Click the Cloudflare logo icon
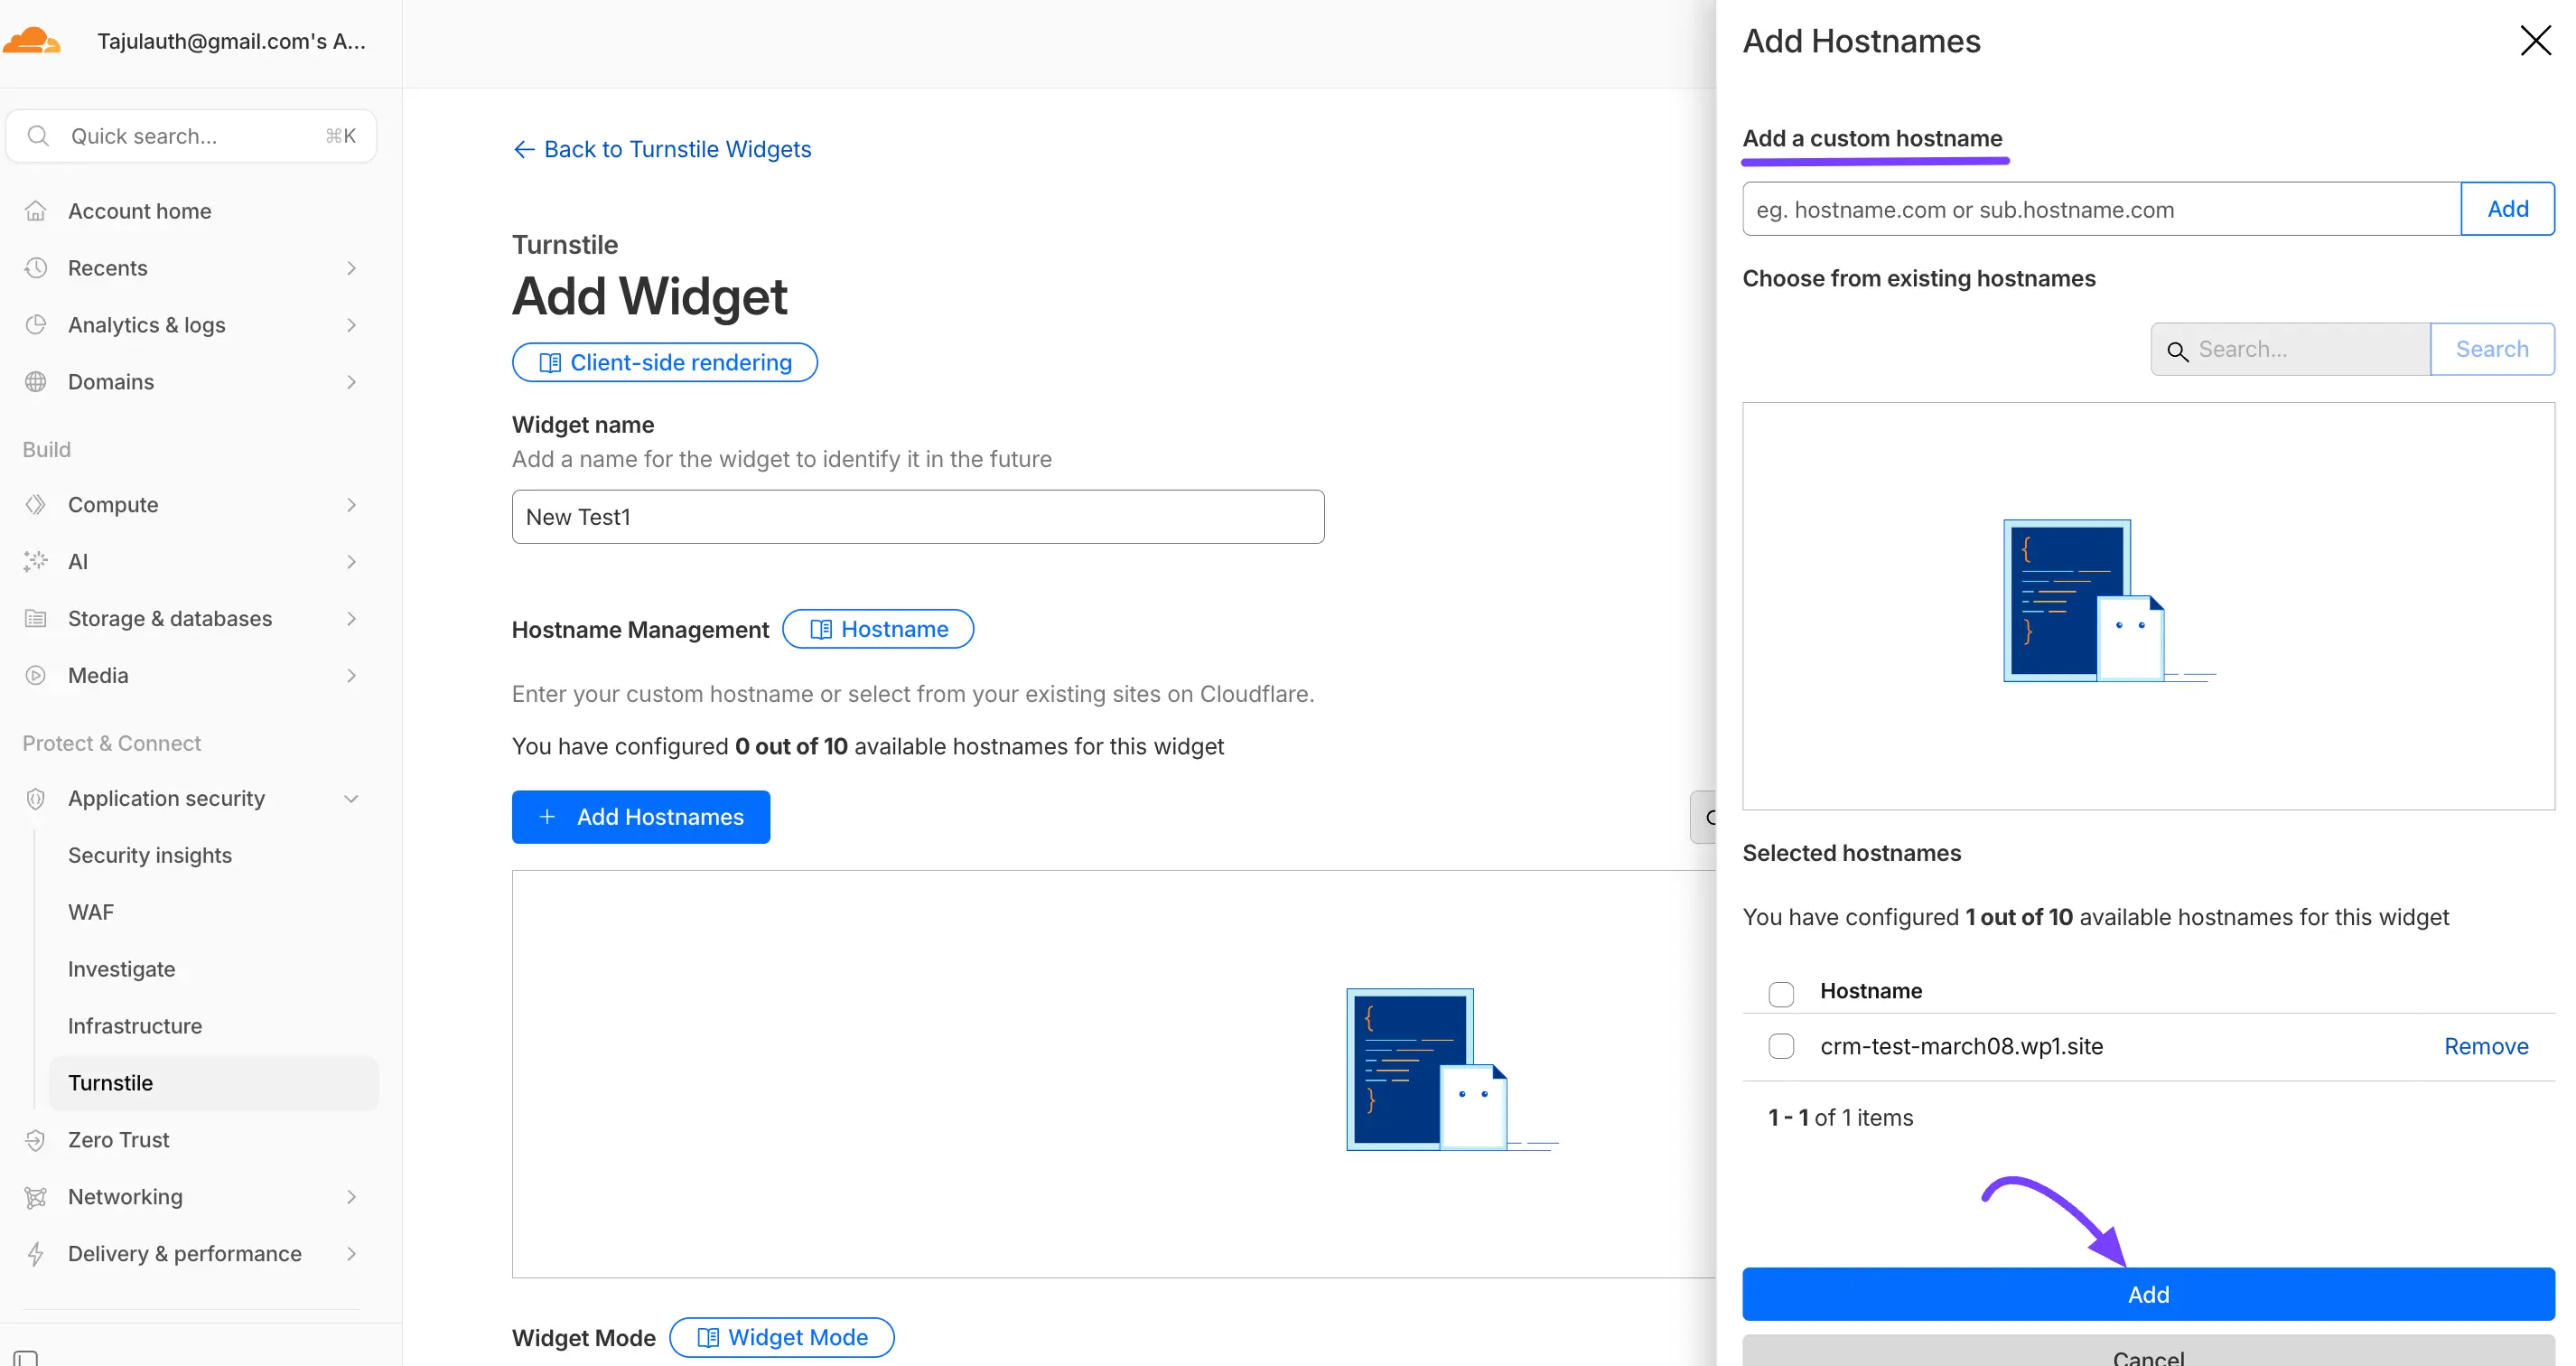This screenshot has width=2576, height=1366. pos(32,41)
